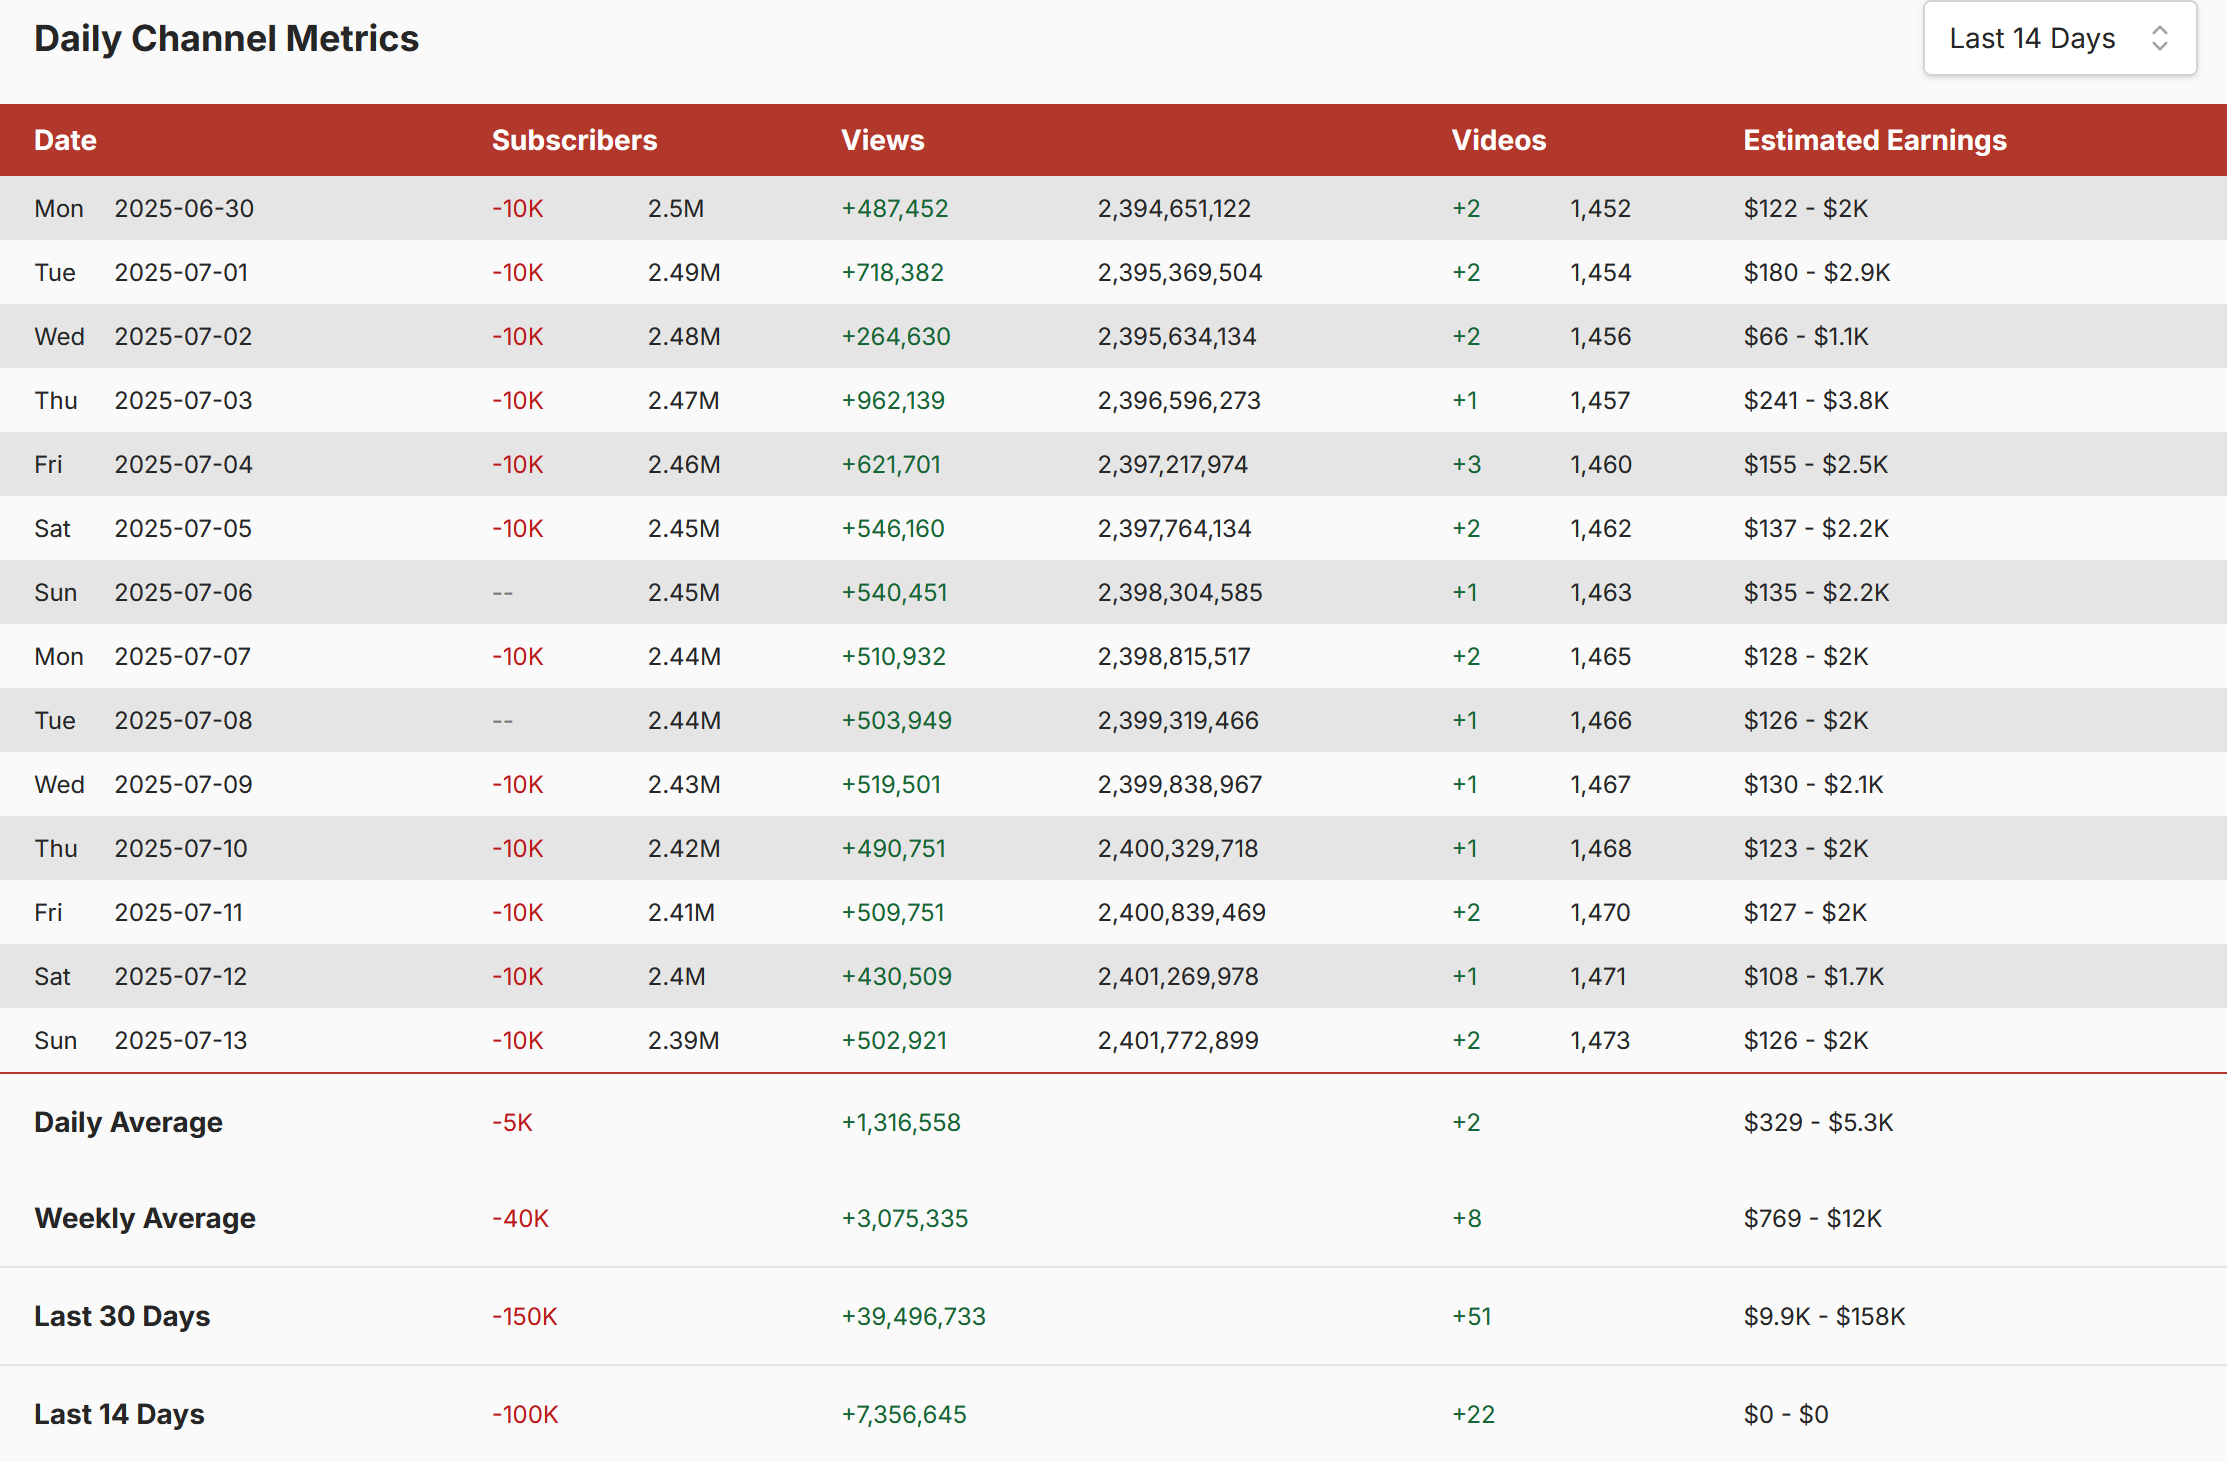Click total views 2,397,764,134

pos(1174,528)
